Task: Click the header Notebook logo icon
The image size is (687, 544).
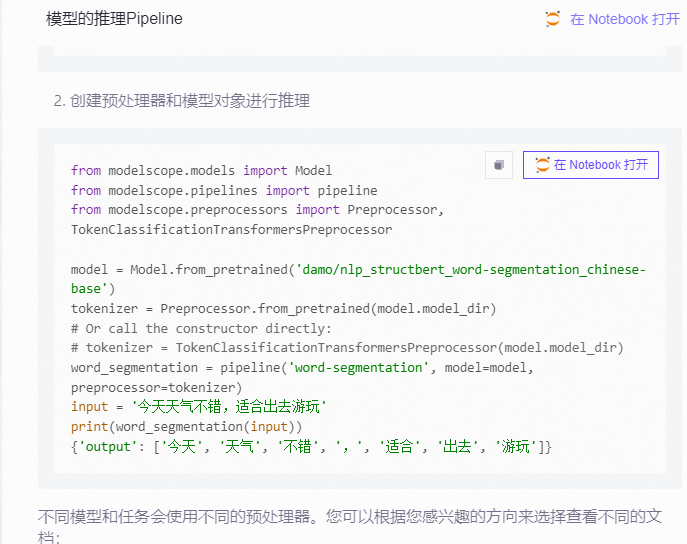Action: [x=552, y=19]
